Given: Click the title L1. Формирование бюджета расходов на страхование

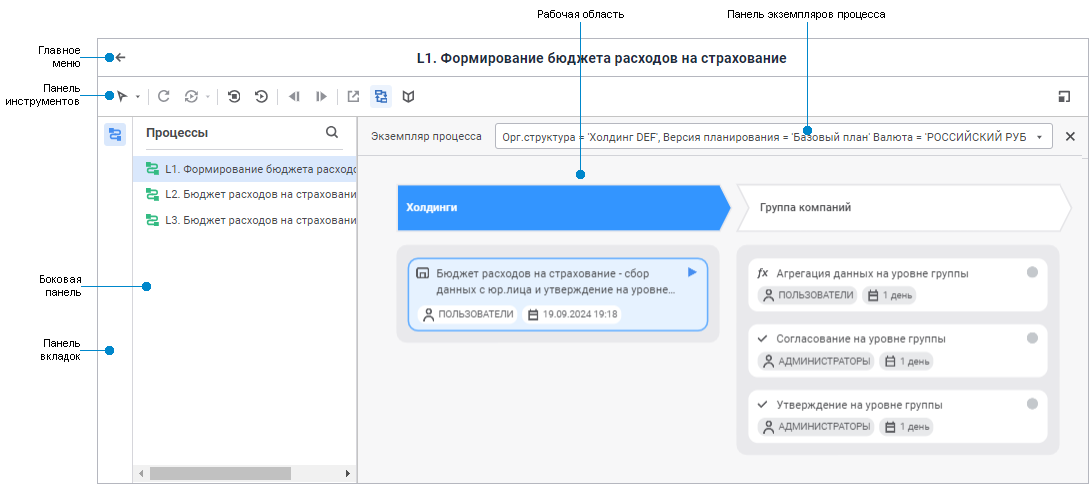Looking at the screenshot, I should [602, 58].
